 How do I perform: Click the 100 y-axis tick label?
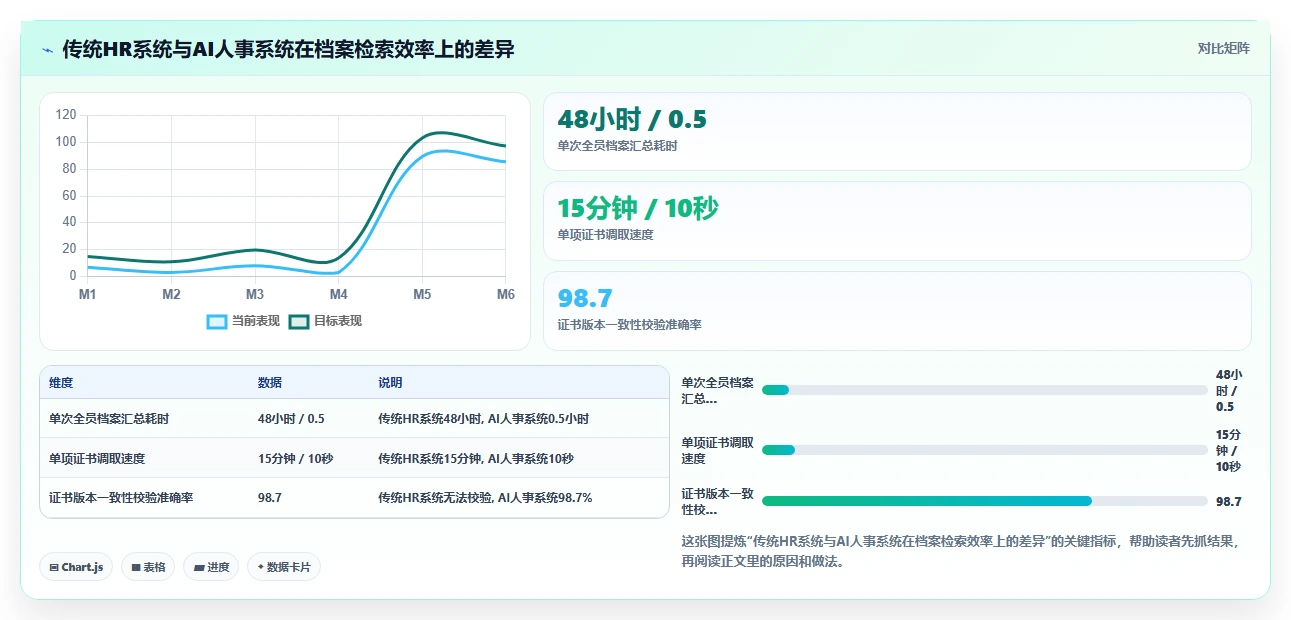66,142
